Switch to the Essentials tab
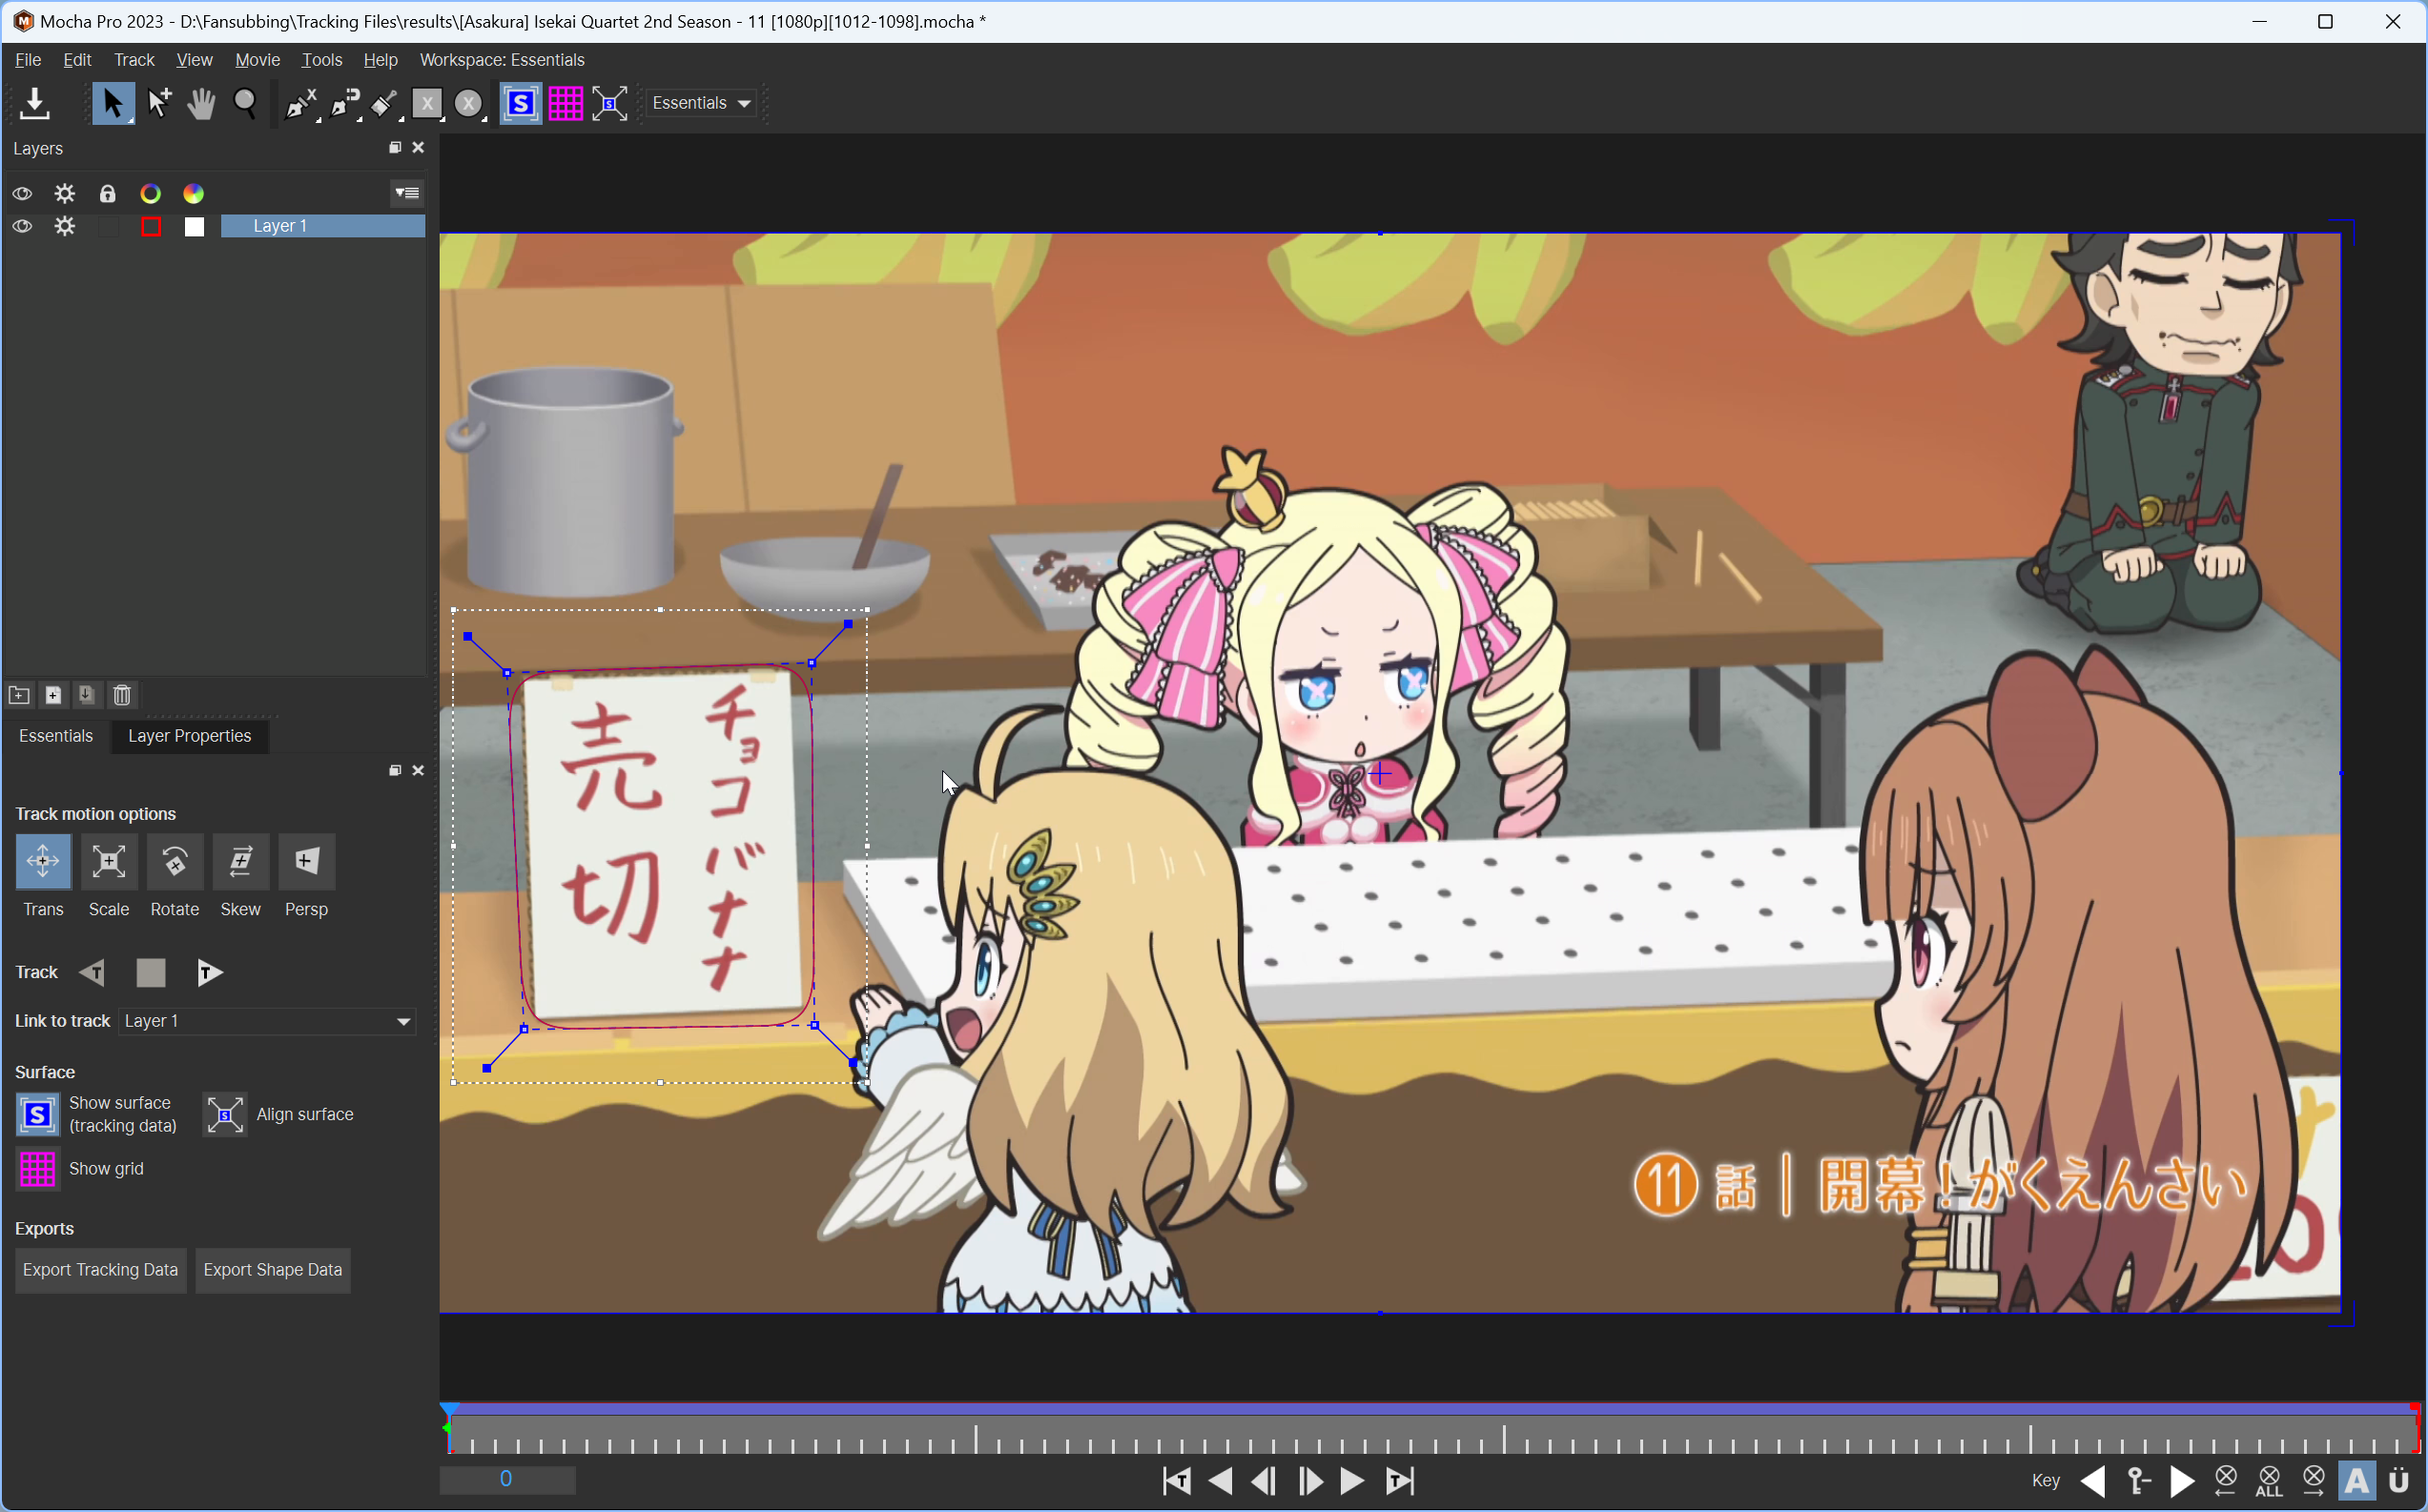Image resolution: width=2428 pixels, height=1512 pixels. click(x=56, y=735)
